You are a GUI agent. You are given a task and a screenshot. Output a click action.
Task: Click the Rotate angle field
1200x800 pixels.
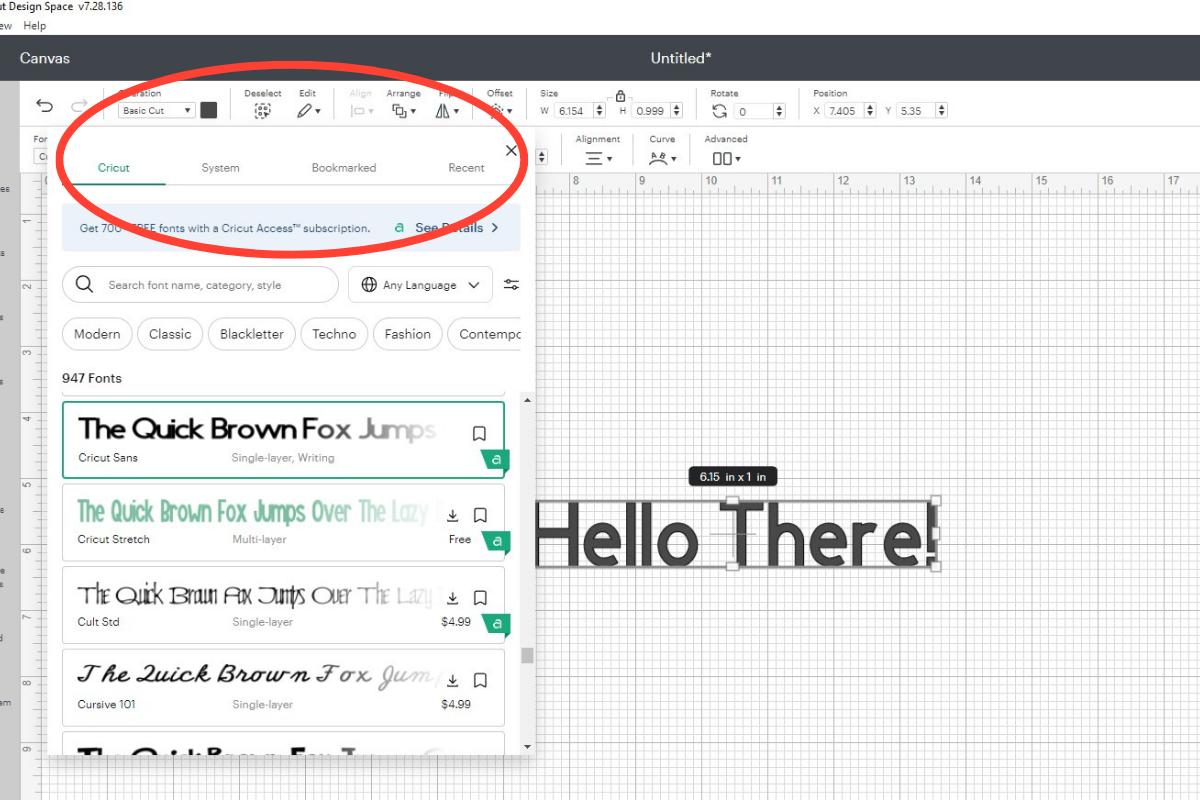pos(753,111)
